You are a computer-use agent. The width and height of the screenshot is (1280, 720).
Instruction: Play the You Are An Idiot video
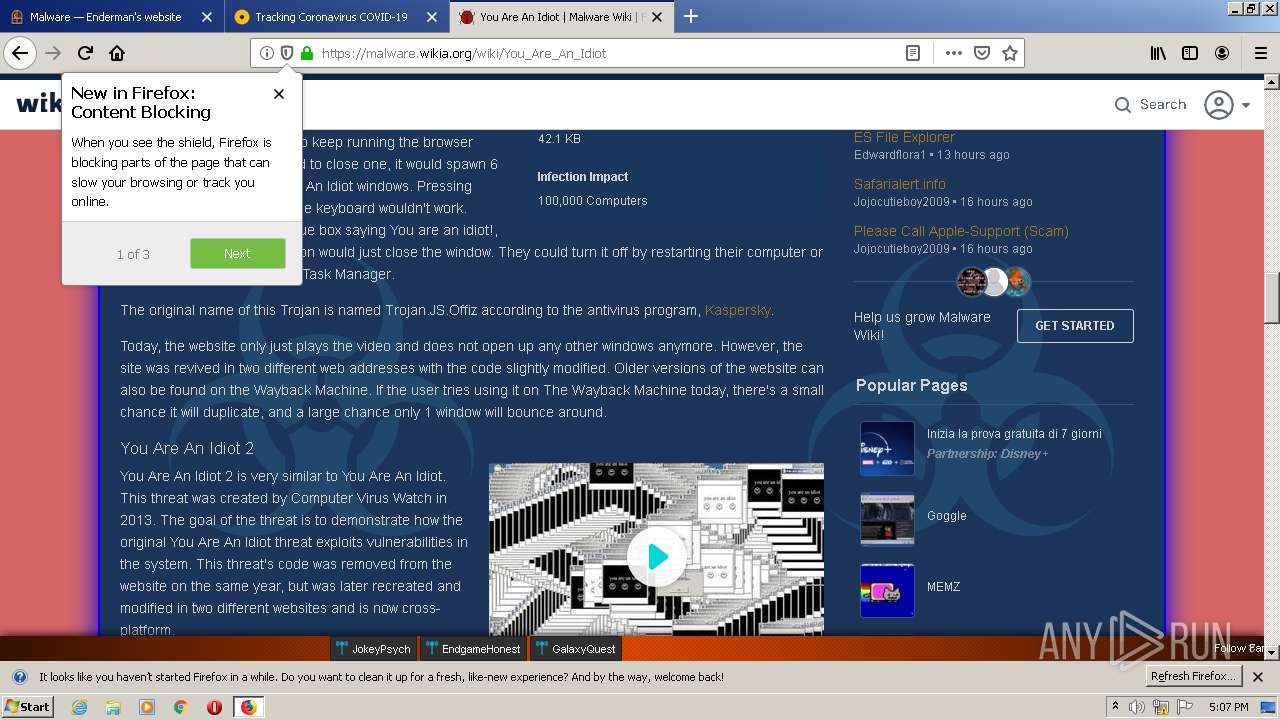(x=656, y=556)
